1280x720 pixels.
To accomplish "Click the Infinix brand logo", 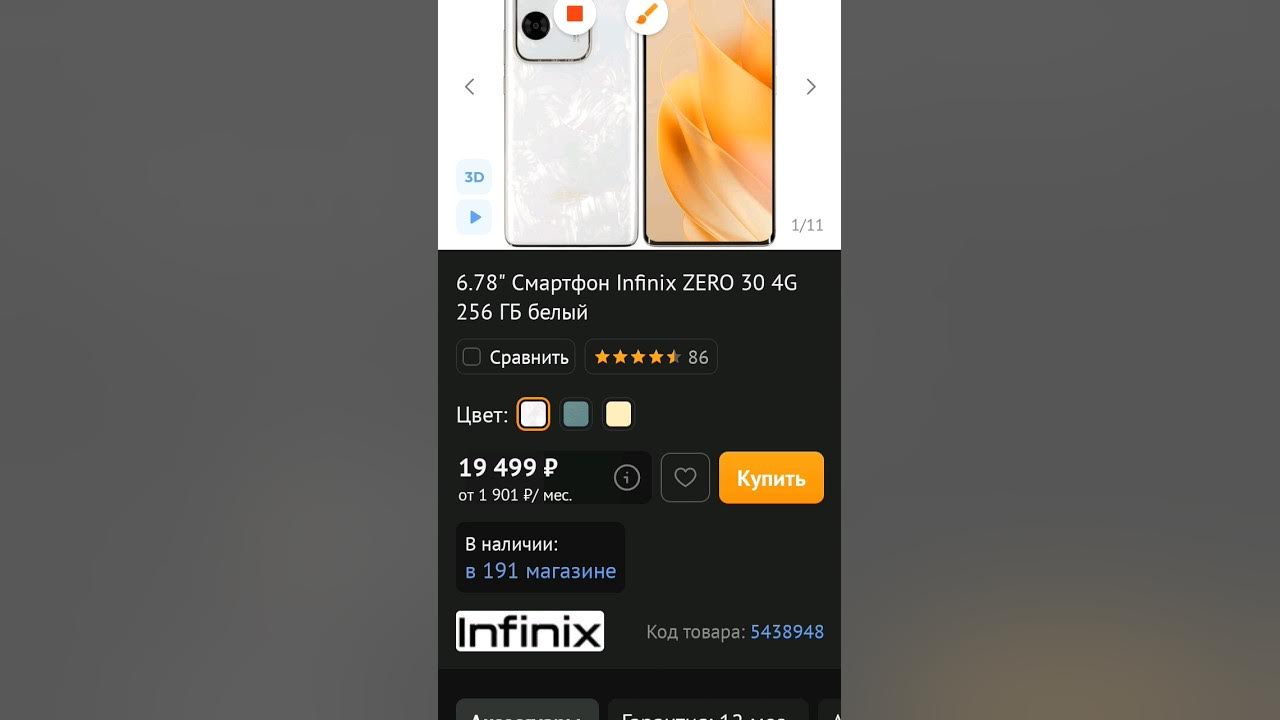I will pyautogui.click(x=530, y=631).
